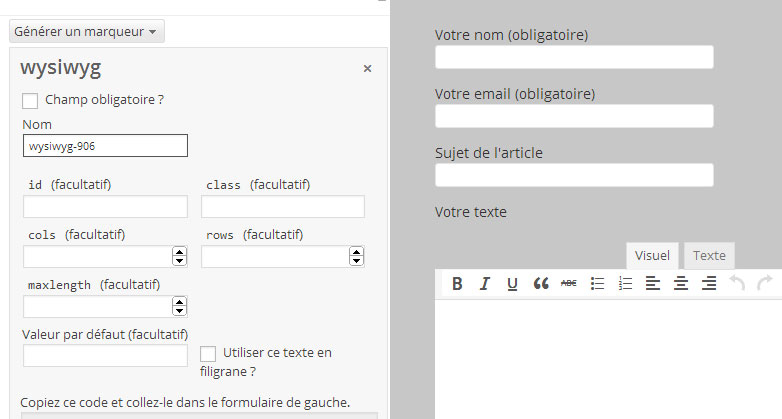Click the Votre texte label
This screenshot has width=782, height=419.
[x=470, y=212]
